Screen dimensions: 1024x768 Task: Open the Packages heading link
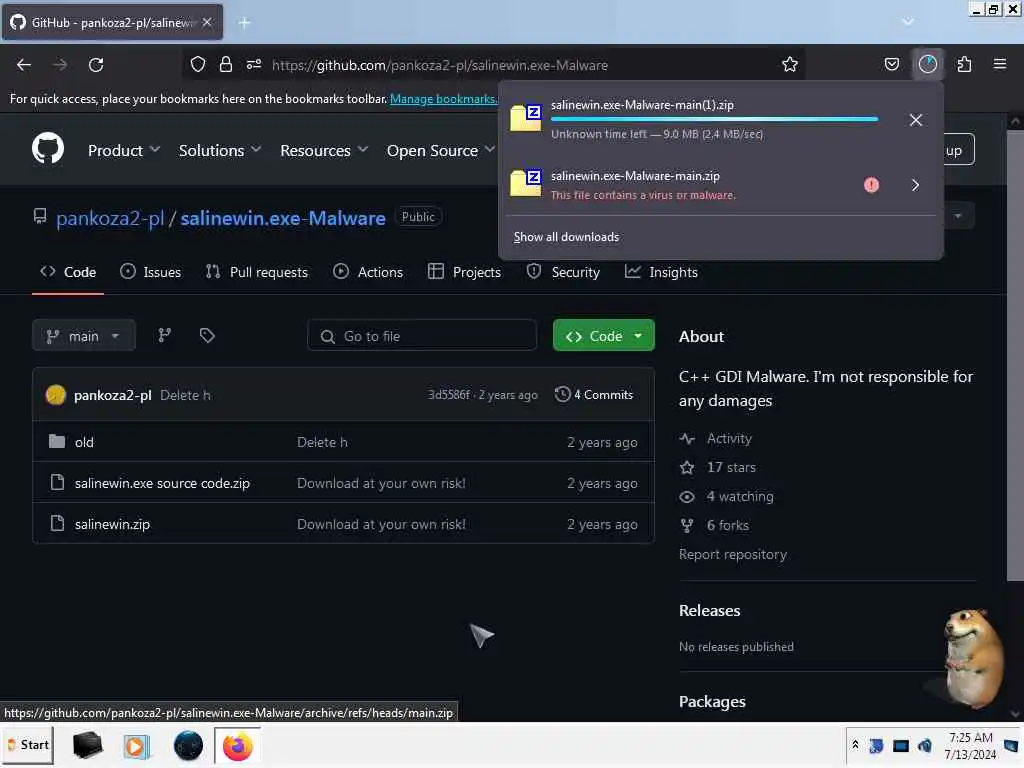tap(712, 701)
